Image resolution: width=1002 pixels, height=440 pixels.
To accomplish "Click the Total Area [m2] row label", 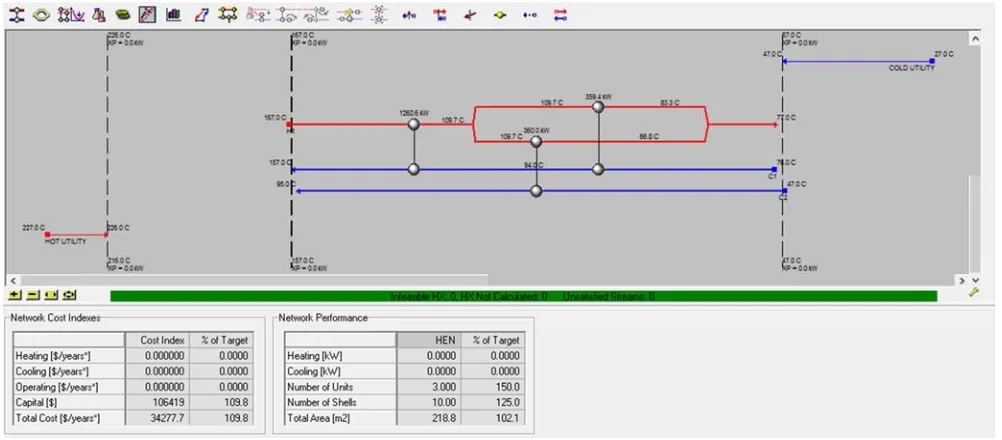I will 341,418.
